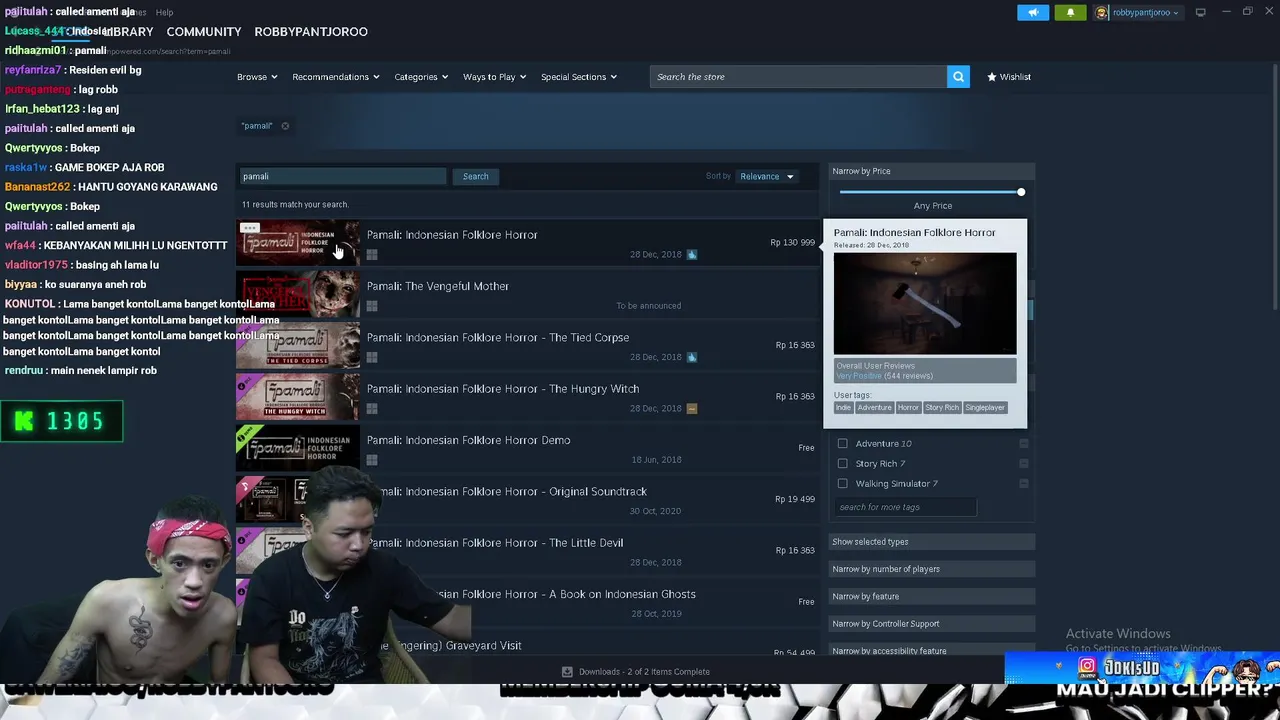
Task: Open the Recommendations dropdown menu
Action: (x=335, y=77)
